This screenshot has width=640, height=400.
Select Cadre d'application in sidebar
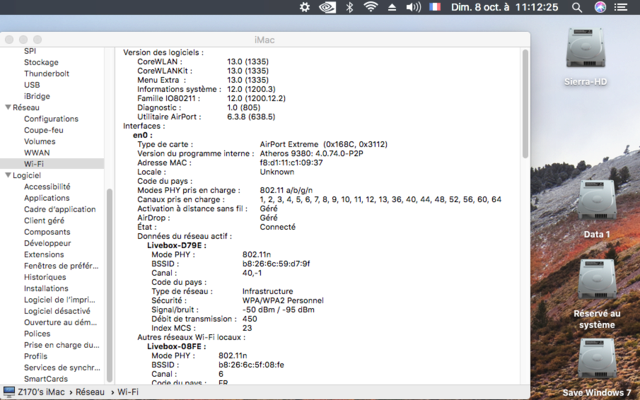60,209
